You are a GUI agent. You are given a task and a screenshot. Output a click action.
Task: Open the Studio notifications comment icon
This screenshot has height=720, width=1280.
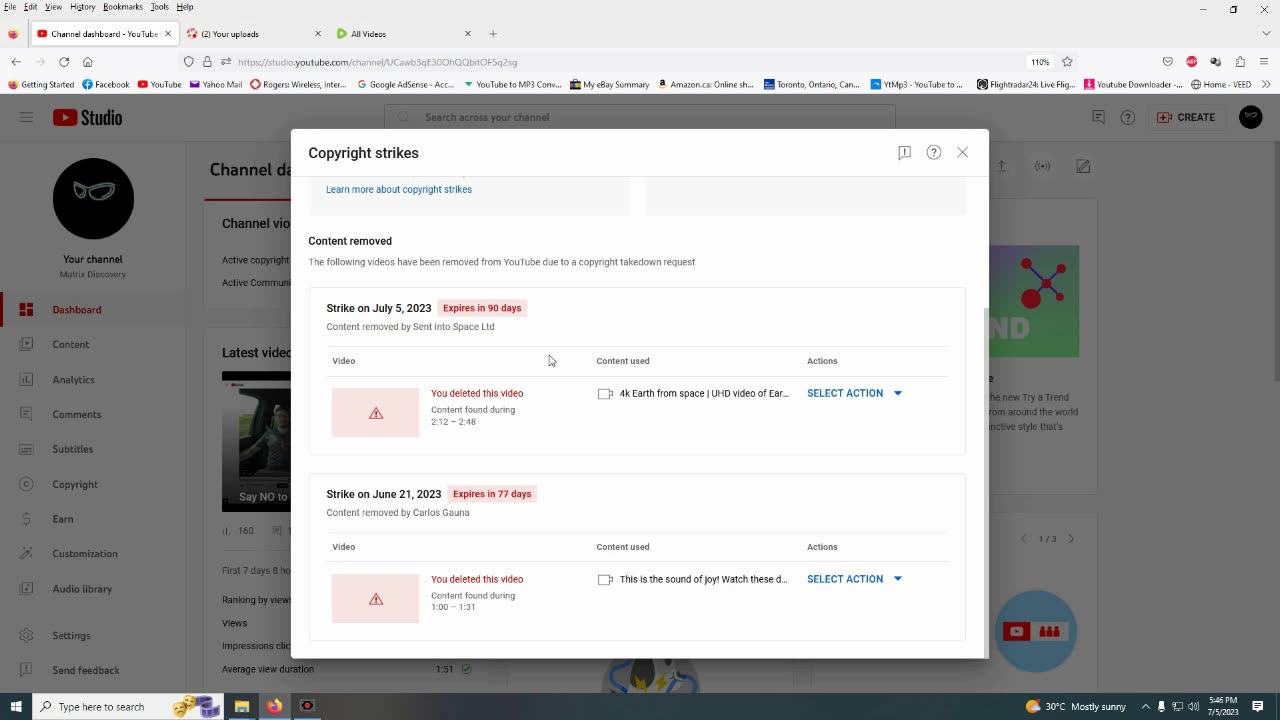point(1098,117)
